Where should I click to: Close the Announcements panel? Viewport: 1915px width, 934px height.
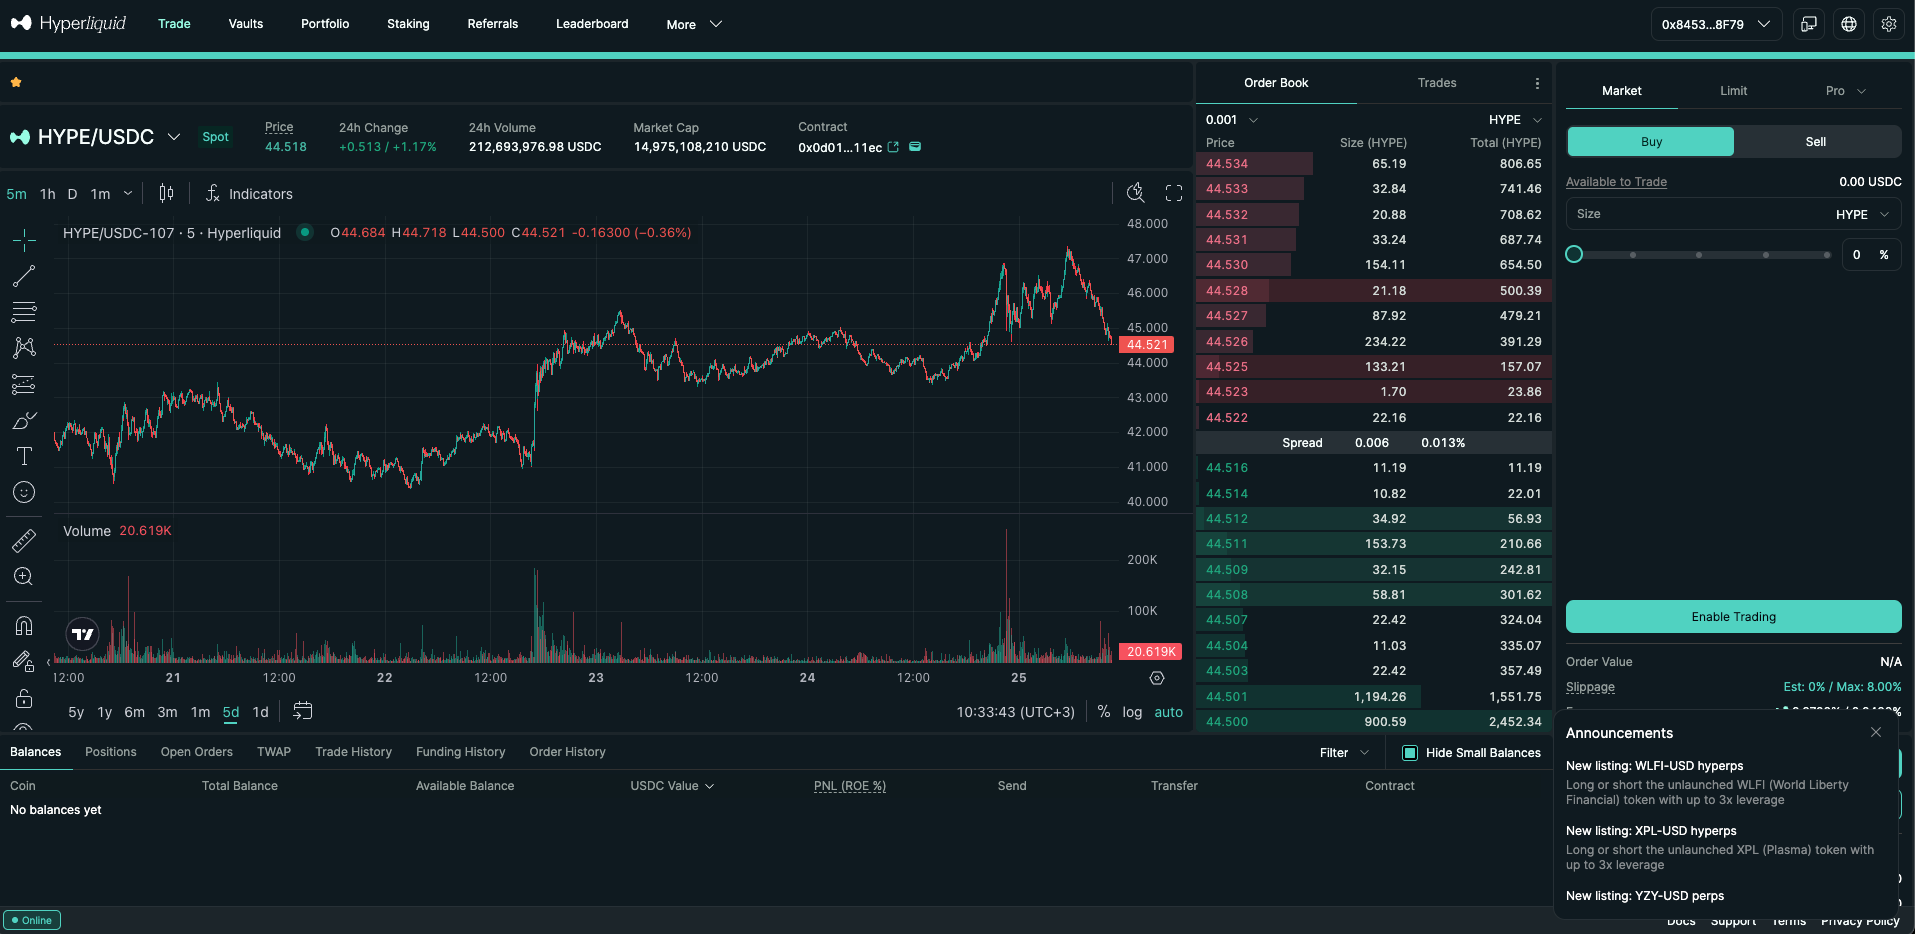pos(1876,732)
